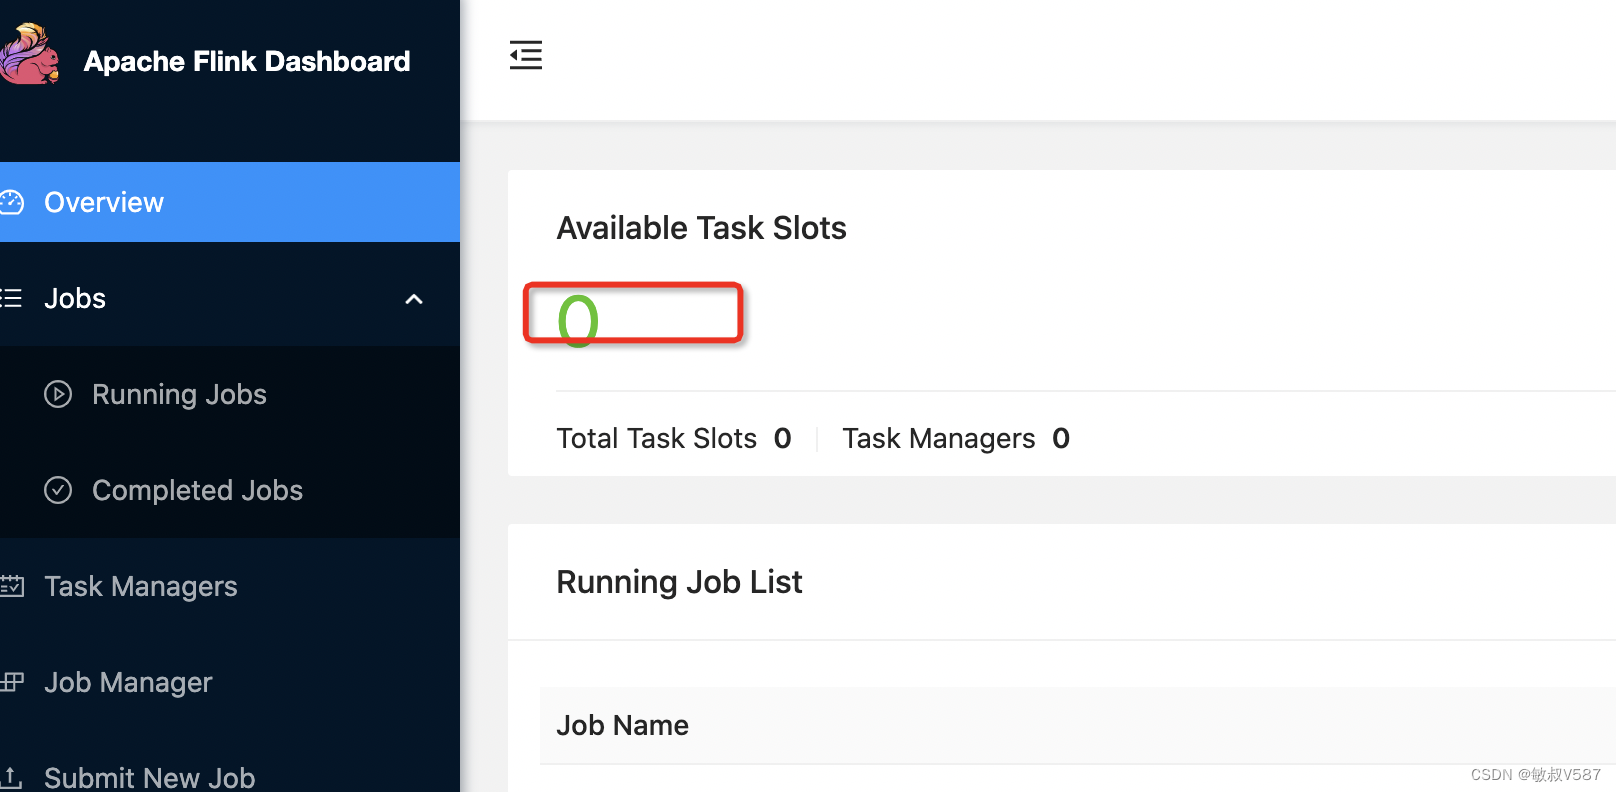
Task: Navigate to the Job Manager page
Action: pyautogui.click(x=128, y=682)
